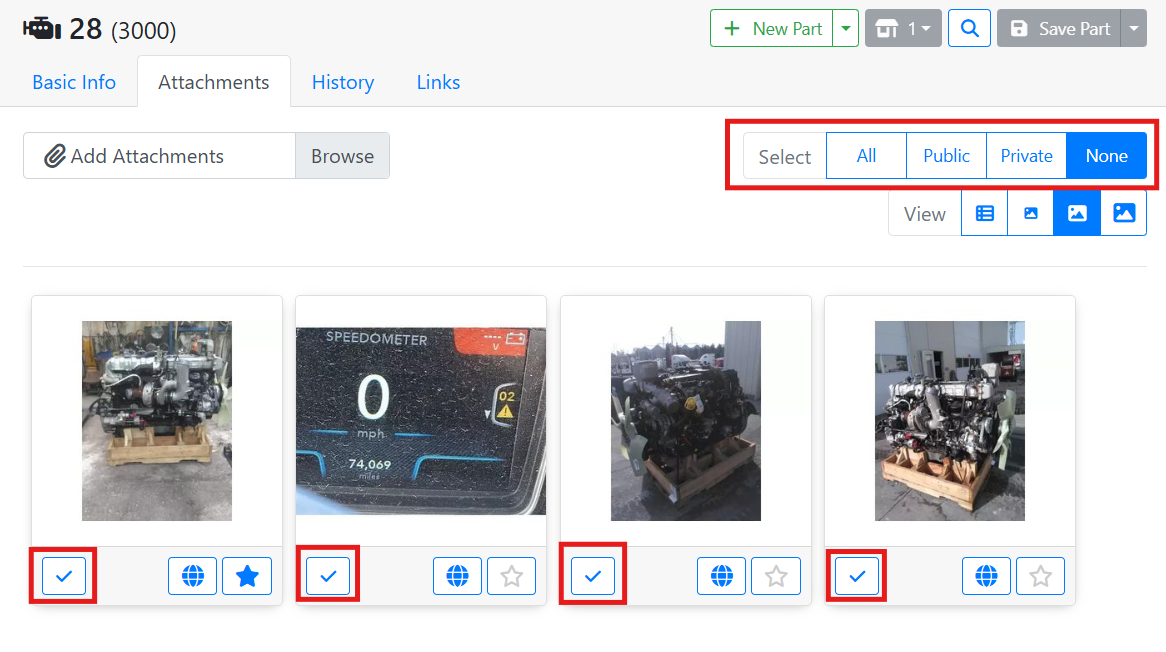Screen dimensions: 1166x652
Task: Click the Browse button
Action: [x=342, y=155]
